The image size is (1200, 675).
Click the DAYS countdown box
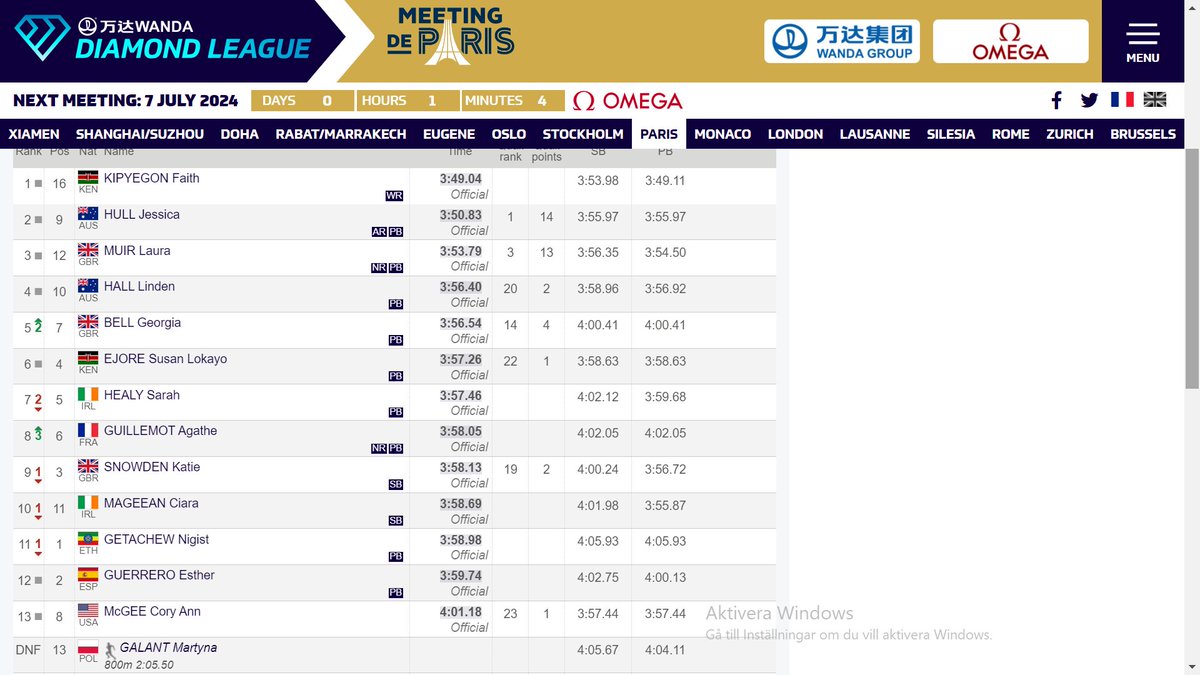pos(303,101)
